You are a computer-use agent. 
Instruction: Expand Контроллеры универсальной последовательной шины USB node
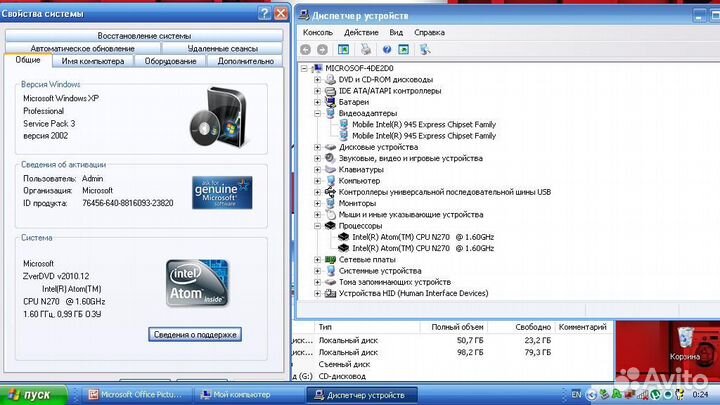coord(317,192)
